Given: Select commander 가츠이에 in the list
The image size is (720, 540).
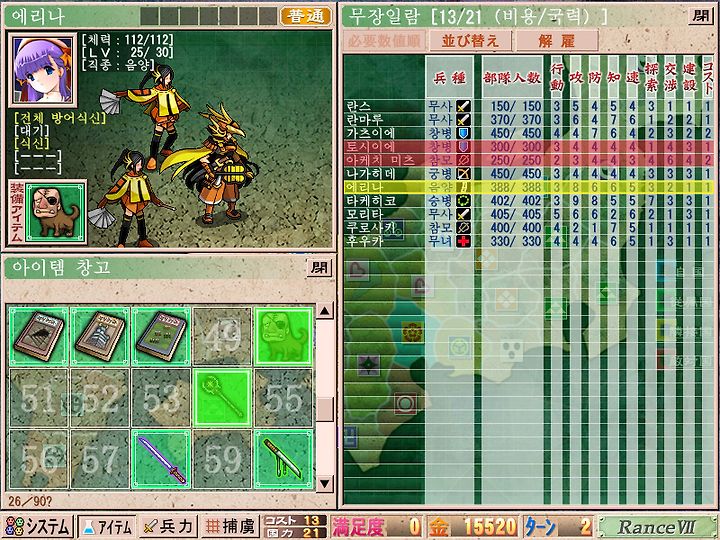Looking at the screenshot, I should [528, 133].
